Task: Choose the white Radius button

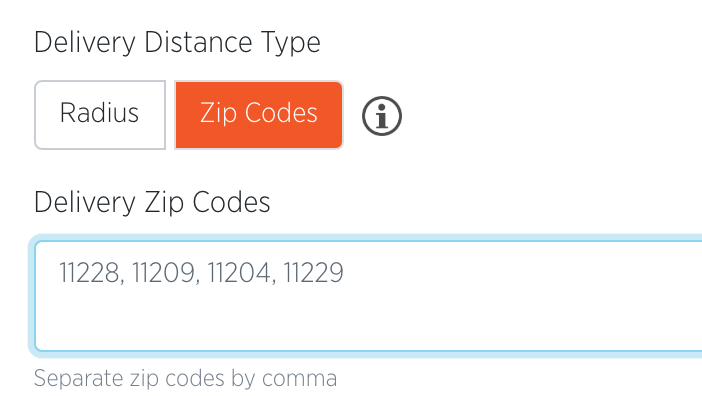Action: tap(100, 115)
